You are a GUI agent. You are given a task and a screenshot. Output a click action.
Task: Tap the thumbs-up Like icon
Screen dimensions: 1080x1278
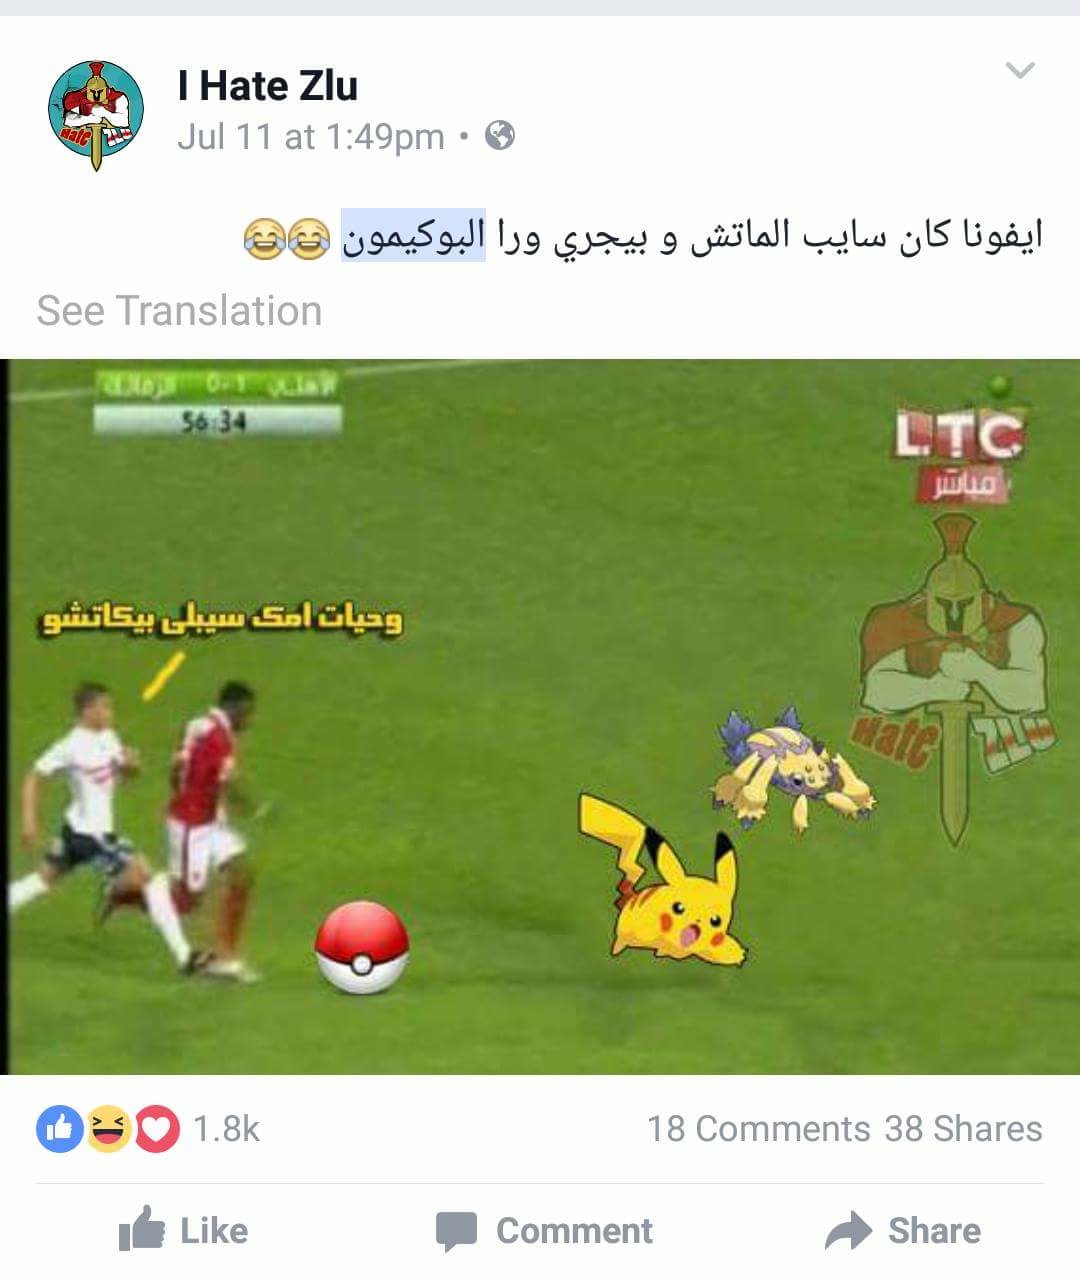[x=141, y=1229]
